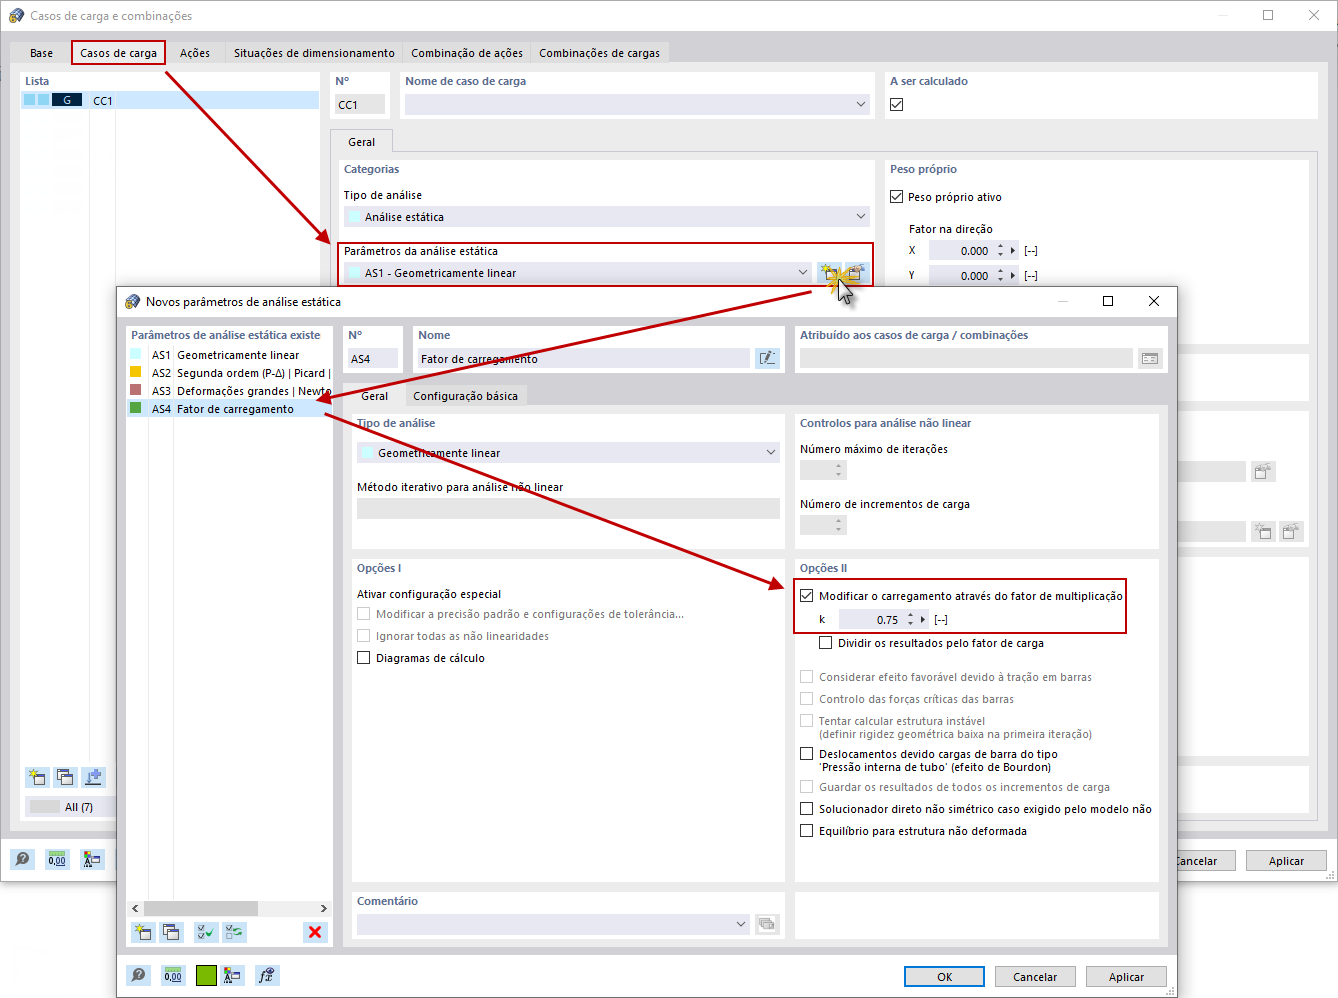This screenshot has height=998, width=1338.
Task: Click Aplicar in Novos parâmetros dialog
Action: point(1126,977)
